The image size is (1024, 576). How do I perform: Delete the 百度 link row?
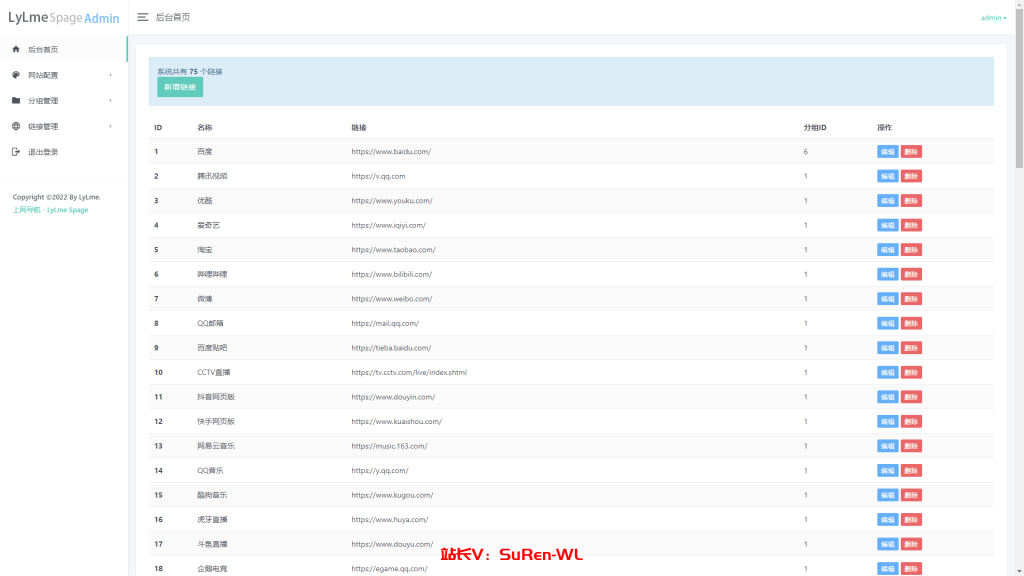911,152
